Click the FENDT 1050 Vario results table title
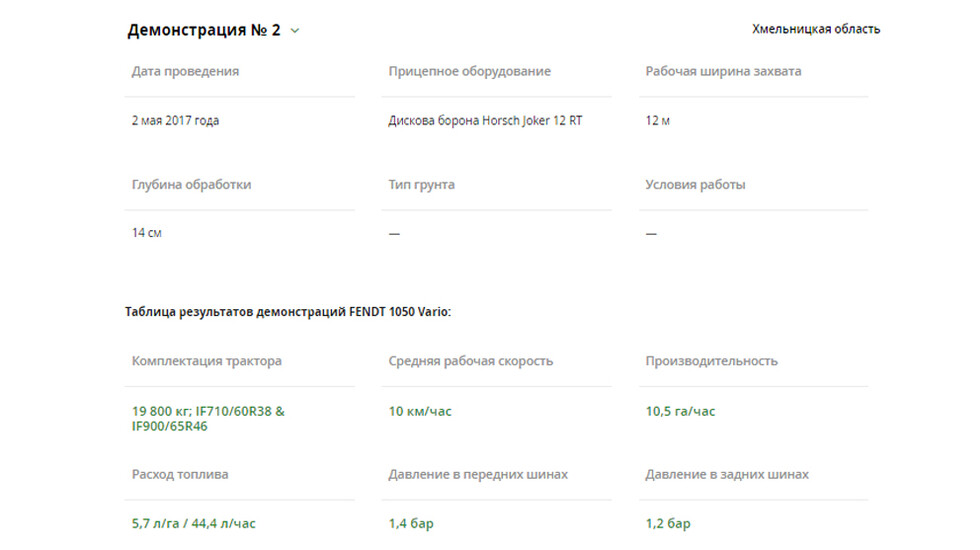Screen dimensions: 980x550 point(288,311)
